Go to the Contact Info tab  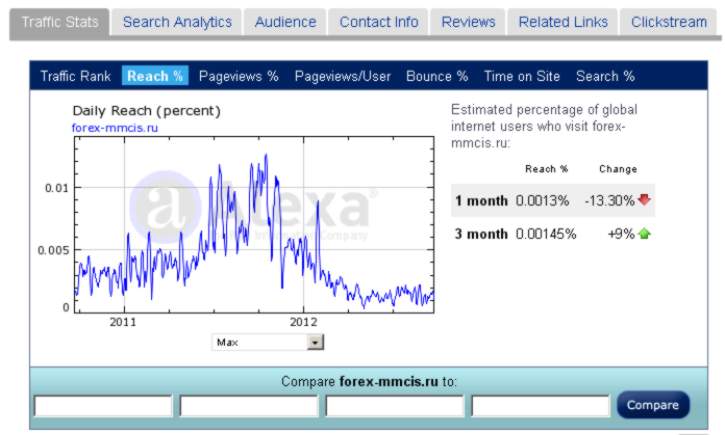click(x=379, y=22)
